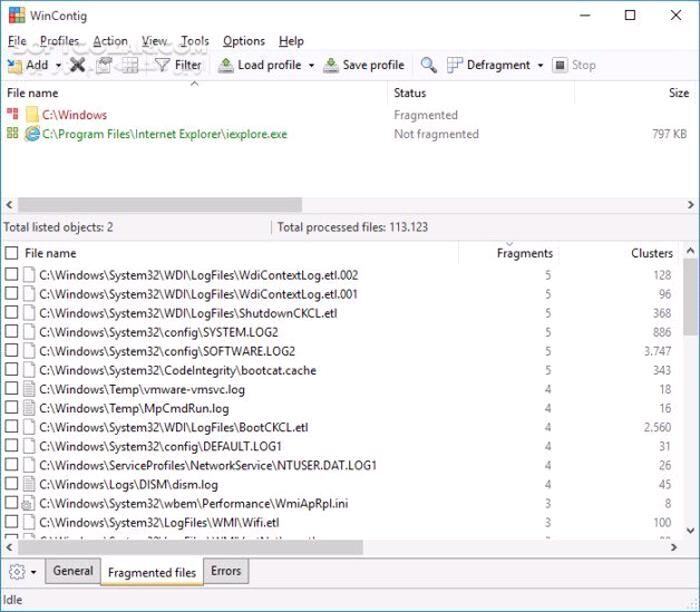Click the Remove (X) toolbar icon
The width and height of the screenshot is (700, 612).
(77, 65)
